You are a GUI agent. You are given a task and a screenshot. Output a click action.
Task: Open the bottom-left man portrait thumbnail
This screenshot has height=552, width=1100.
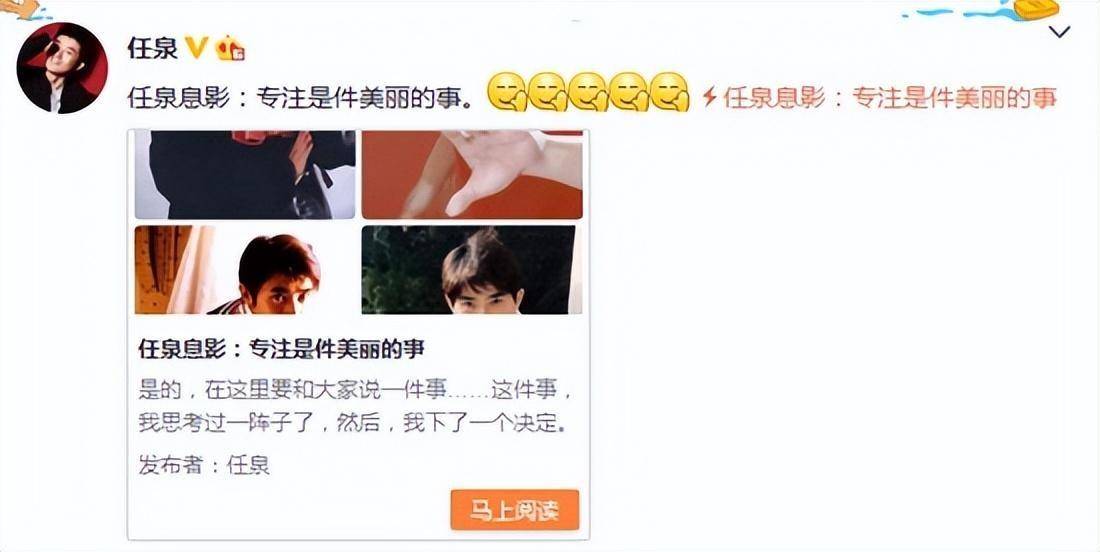point(245,269)
